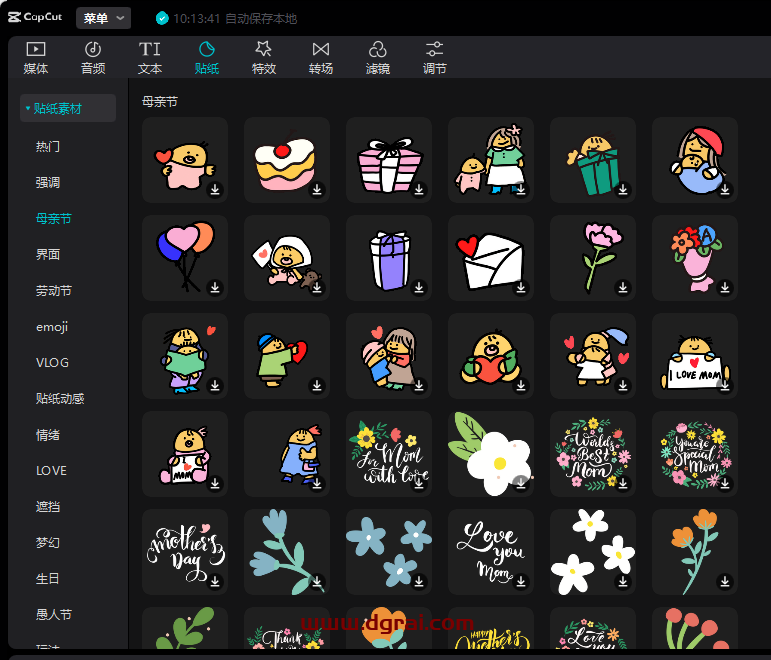The image size is (771, 660).
Task: Open the 媒体 (Media) panel icon
Action: (x=36, y=49)
